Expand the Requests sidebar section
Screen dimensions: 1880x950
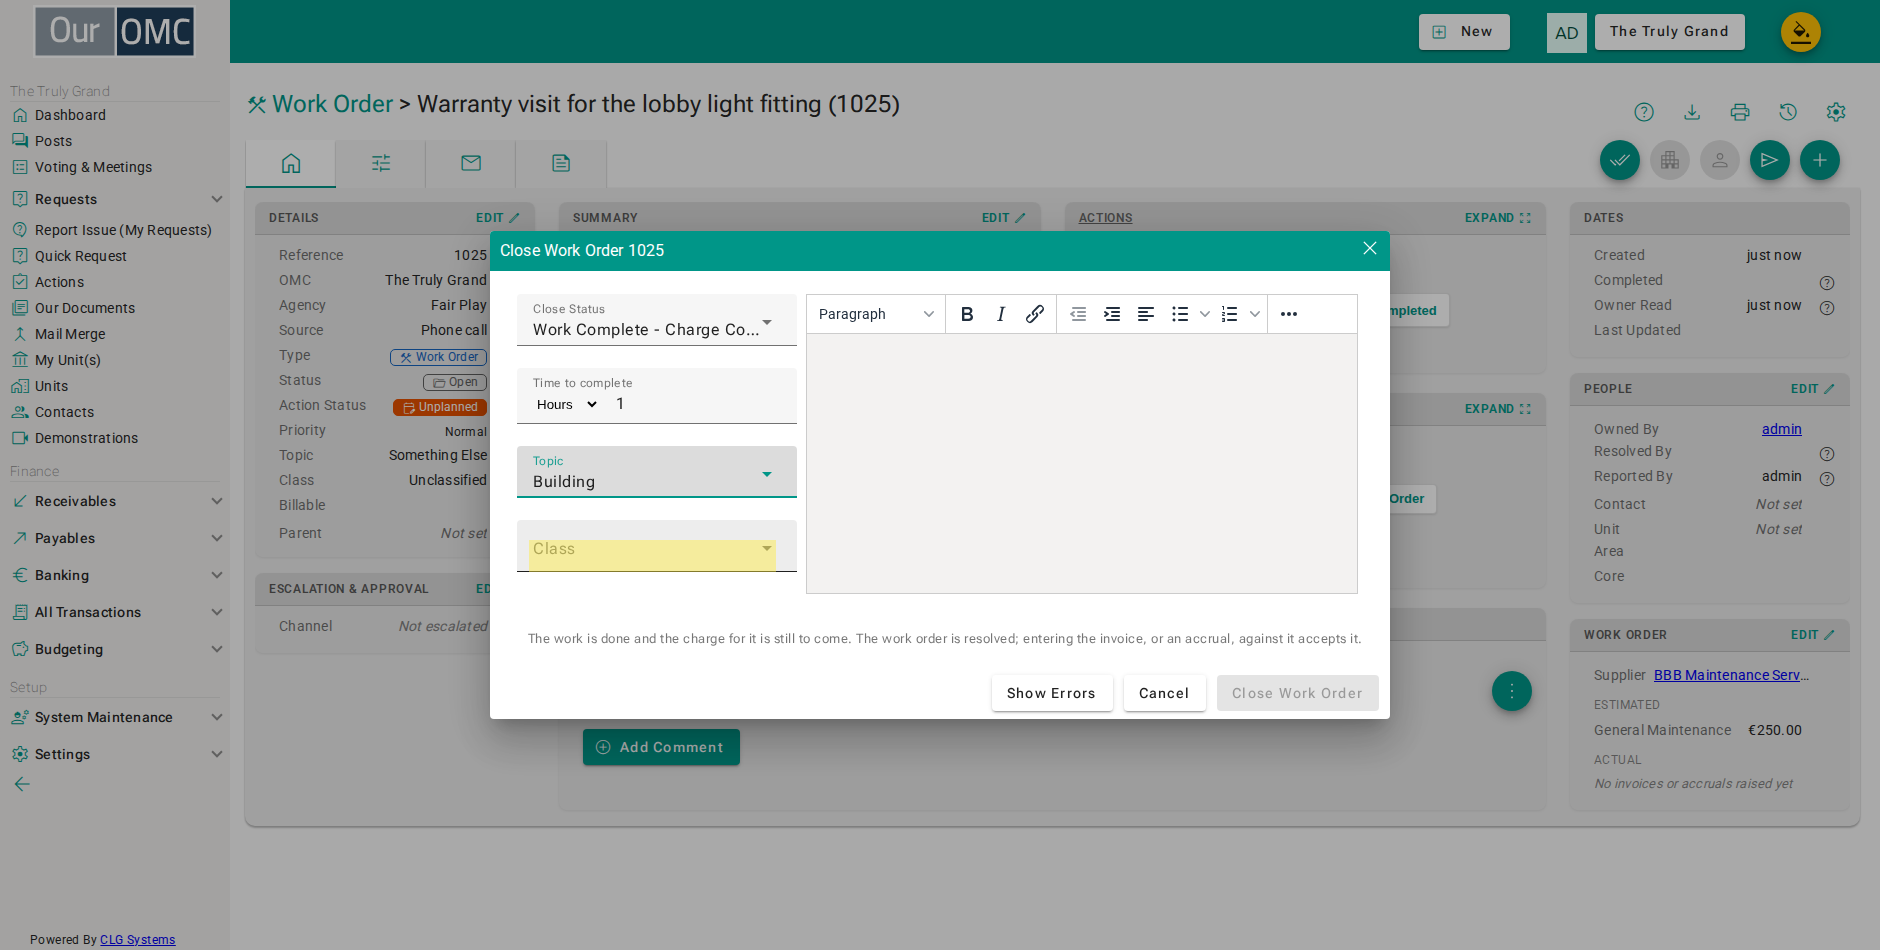[x=116, y=199]
